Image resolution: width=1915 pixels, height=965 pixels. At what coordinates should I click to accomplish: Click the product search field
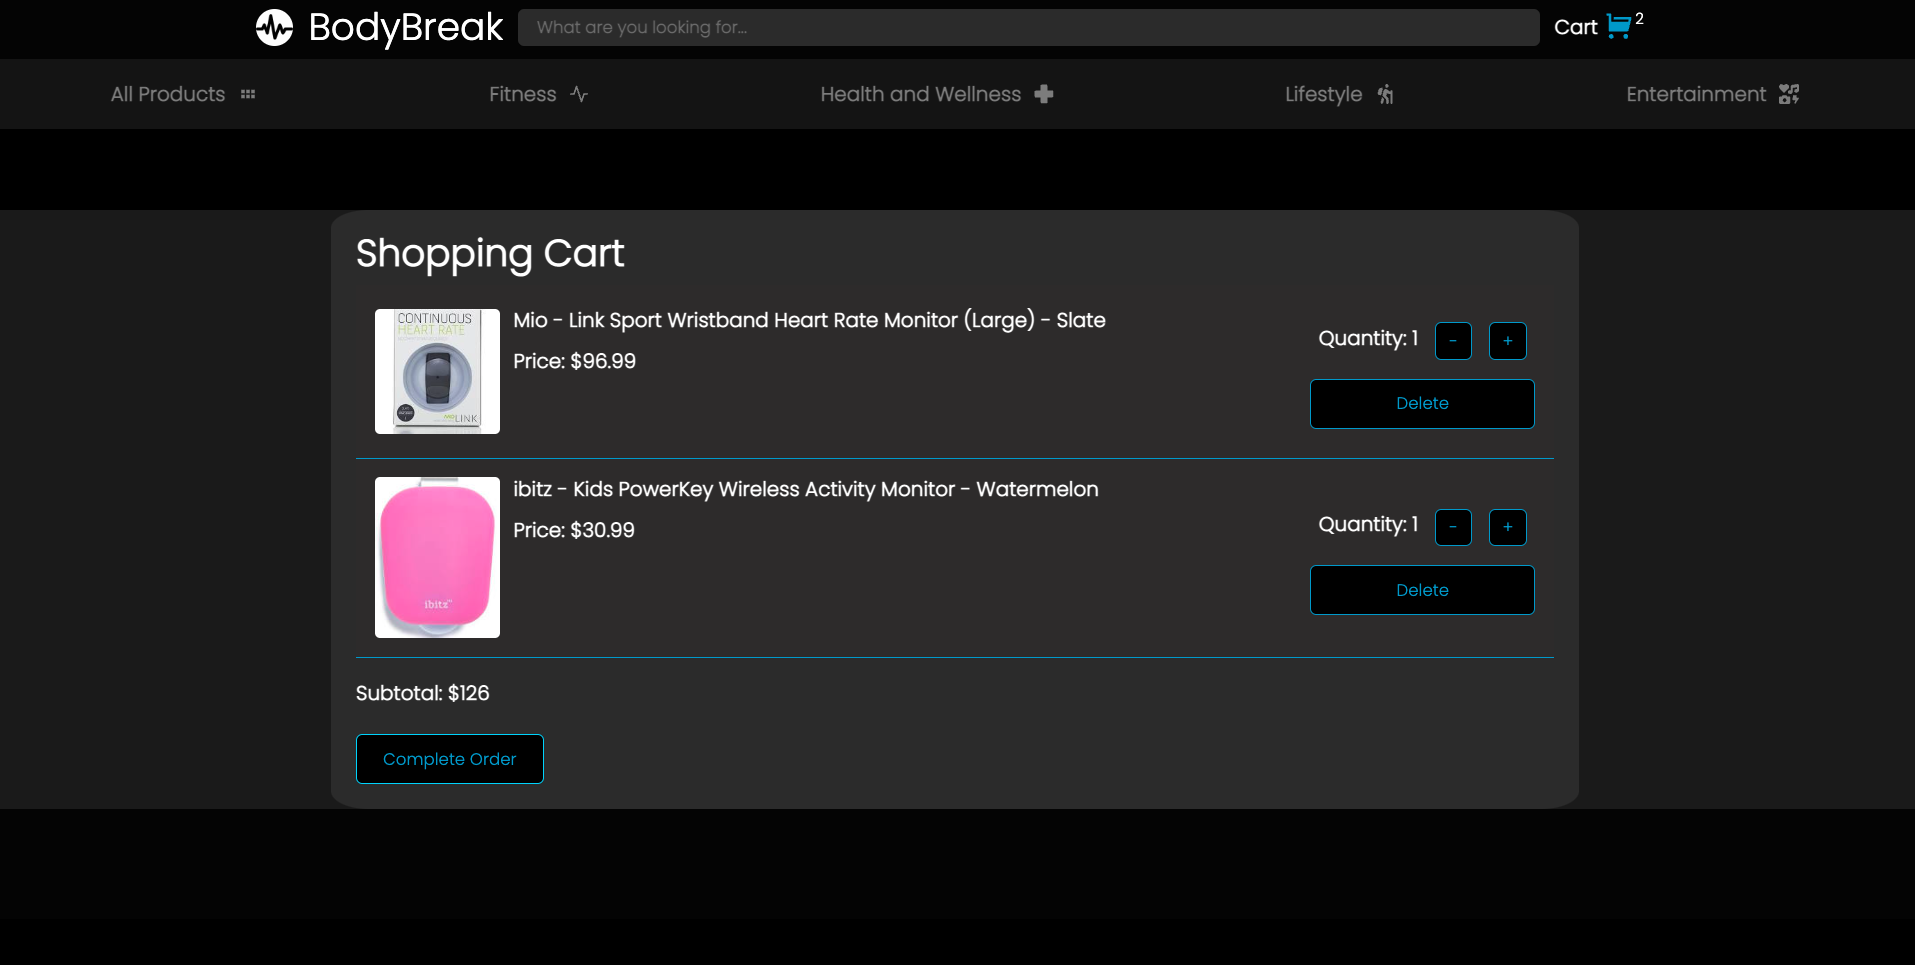coord(1028,27)
